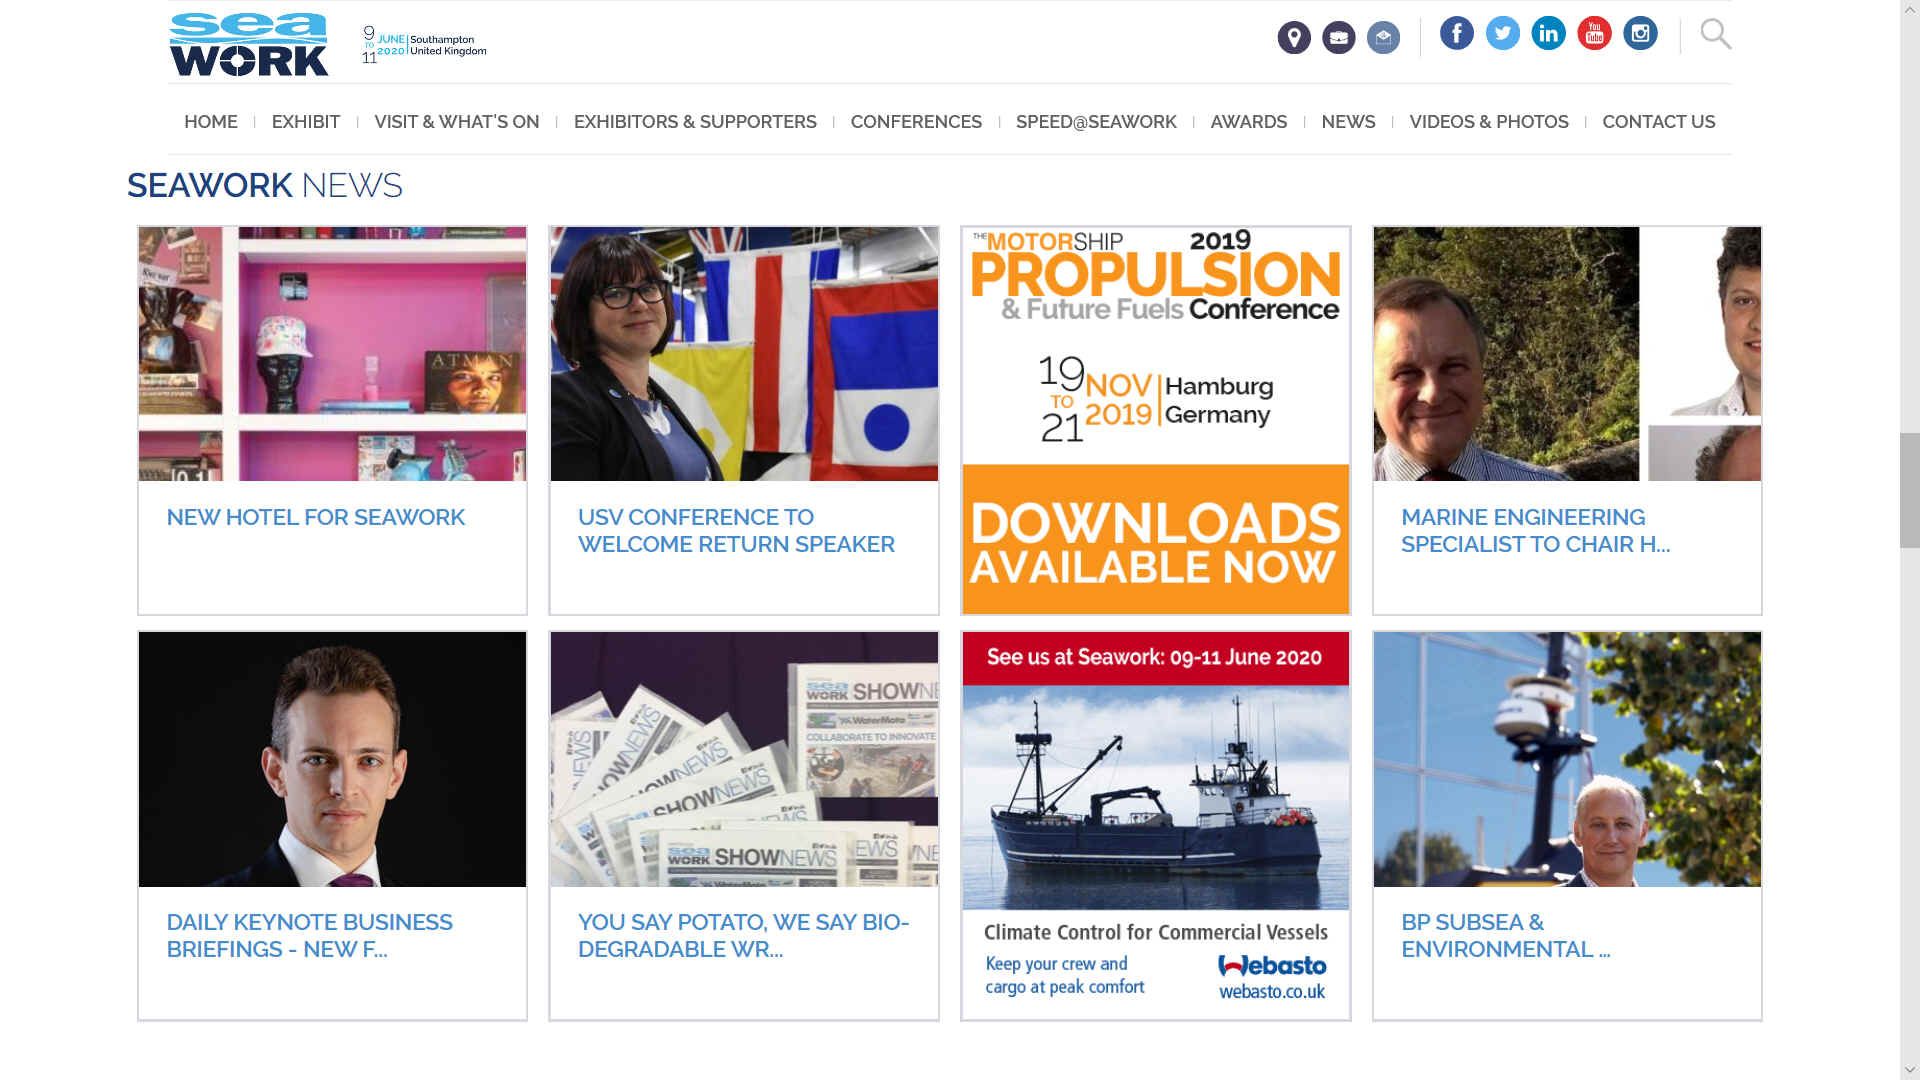Click the man in suit keynote photo

[332, 759]
